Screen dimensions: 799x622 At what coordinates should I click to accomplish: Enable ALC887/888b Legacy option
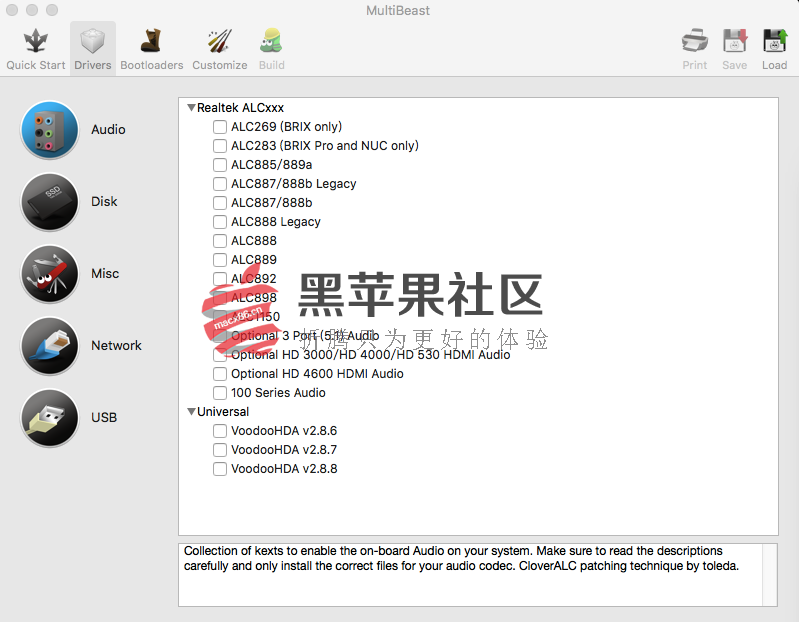coord(220,183)
